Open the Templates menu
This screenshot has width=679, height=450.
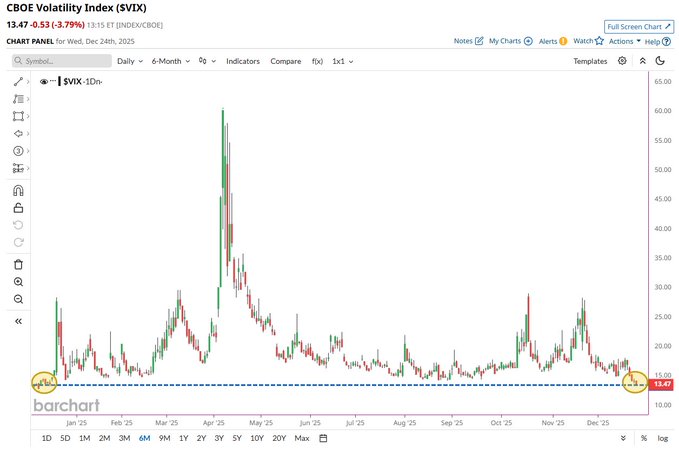coord(590,61)
